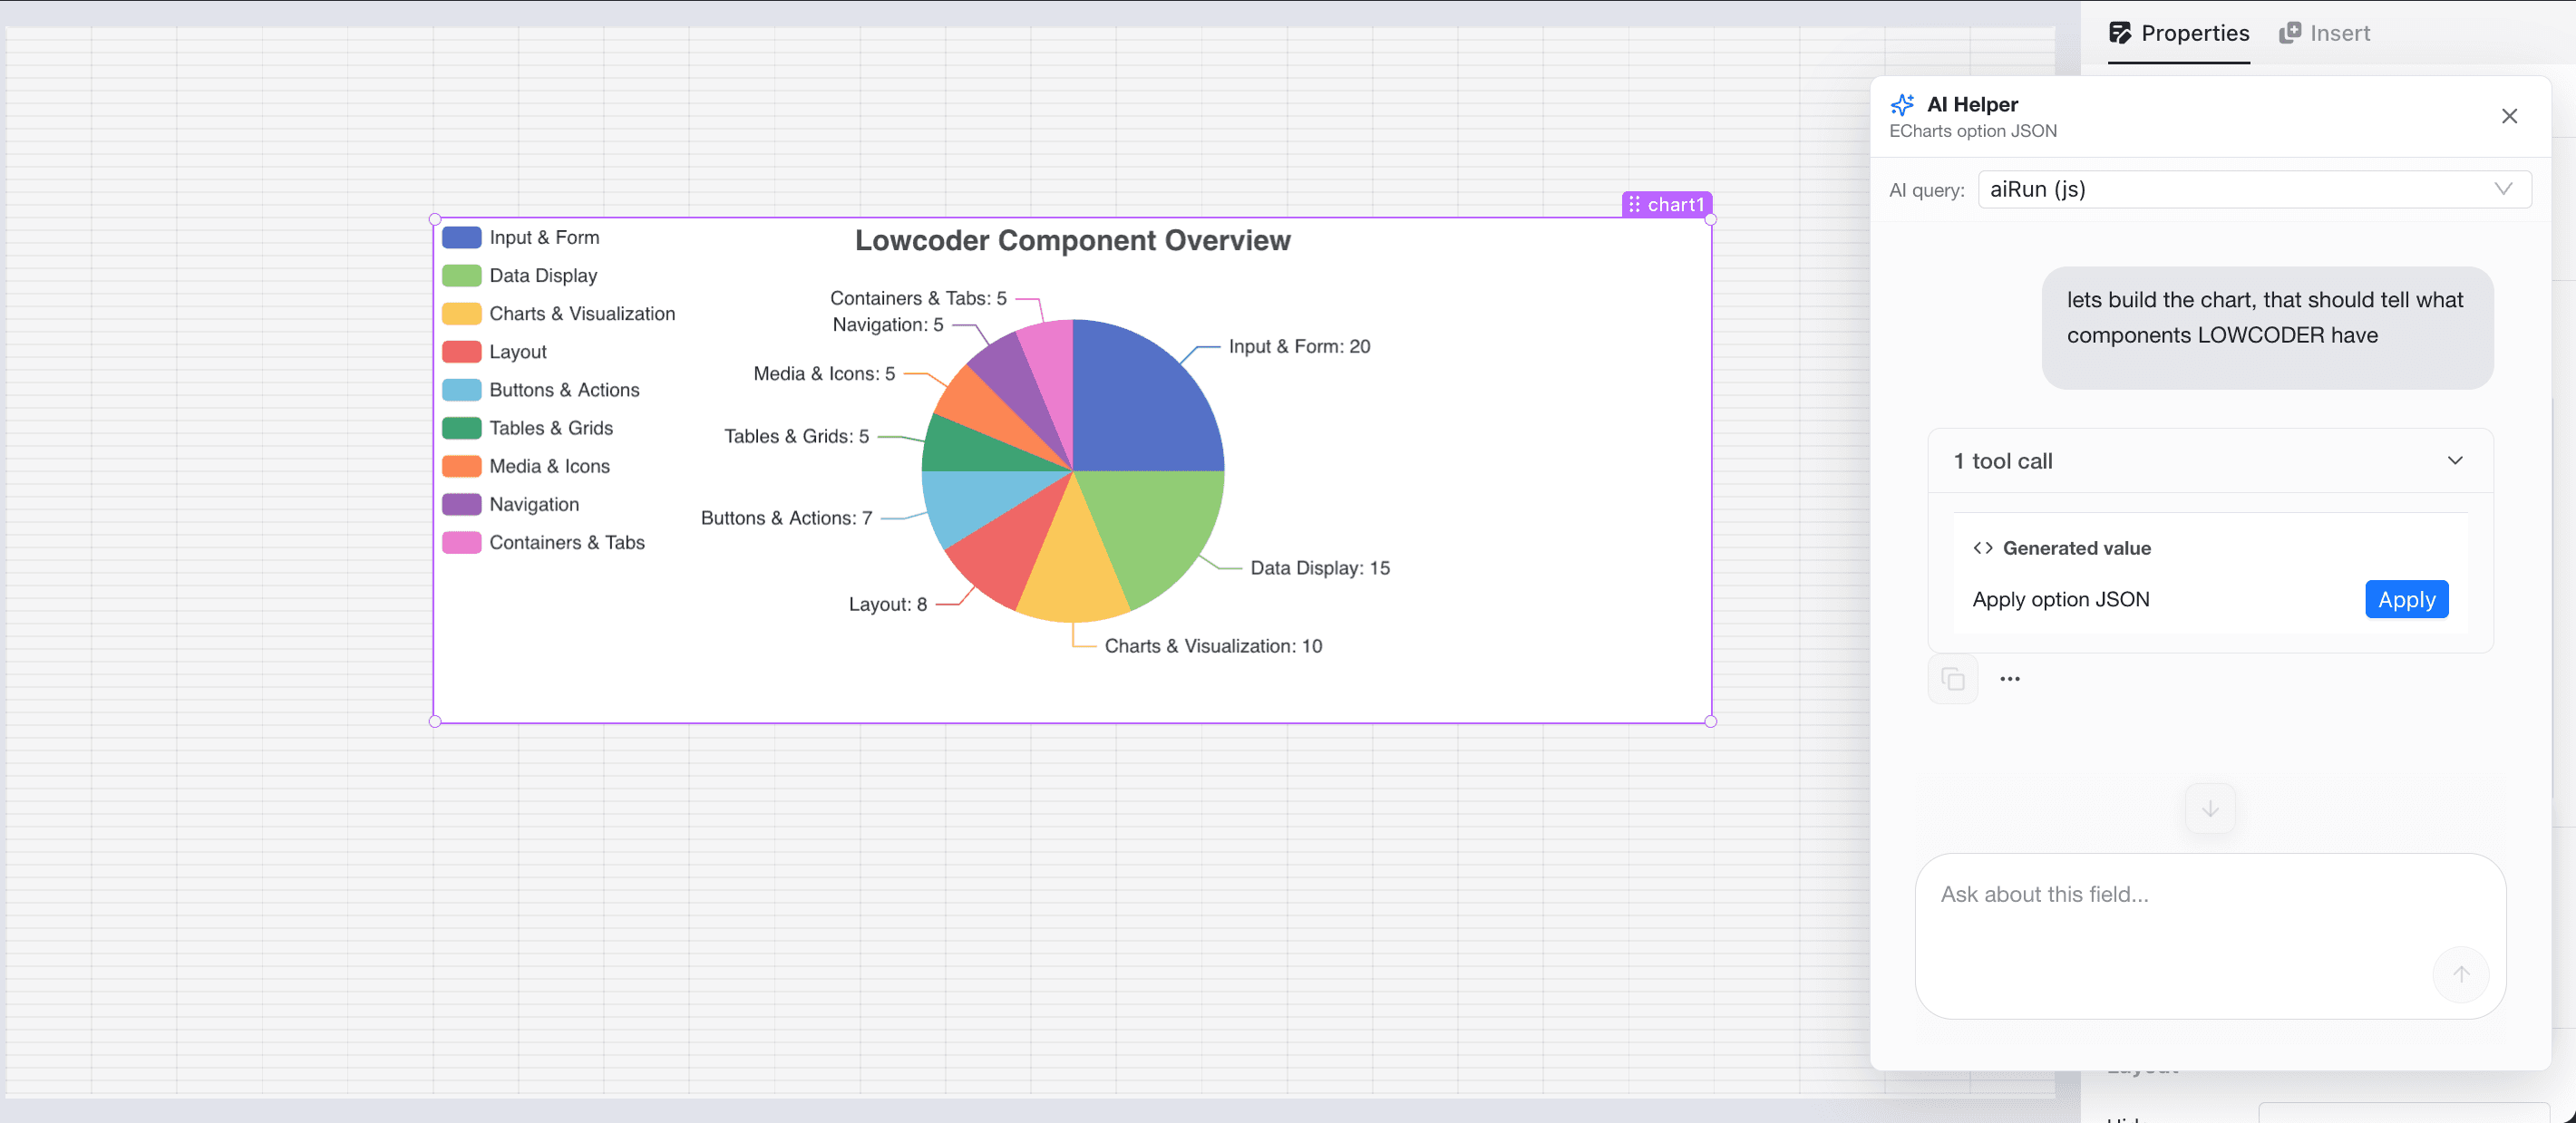Click the 'ECharts option JSON' subtitle
The width and height of the screenshot is (2576, 1123).
click(x=1972, y=131)
